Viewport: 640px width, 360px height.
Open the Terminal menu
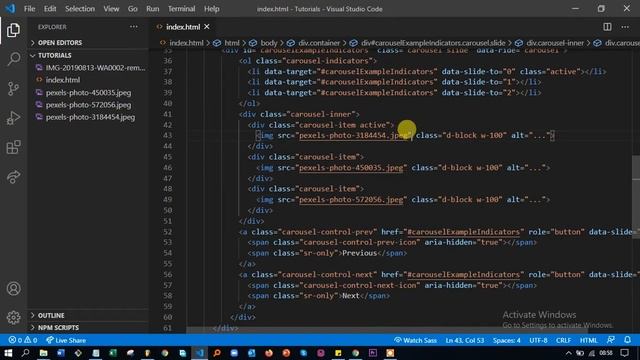[181, 9]
